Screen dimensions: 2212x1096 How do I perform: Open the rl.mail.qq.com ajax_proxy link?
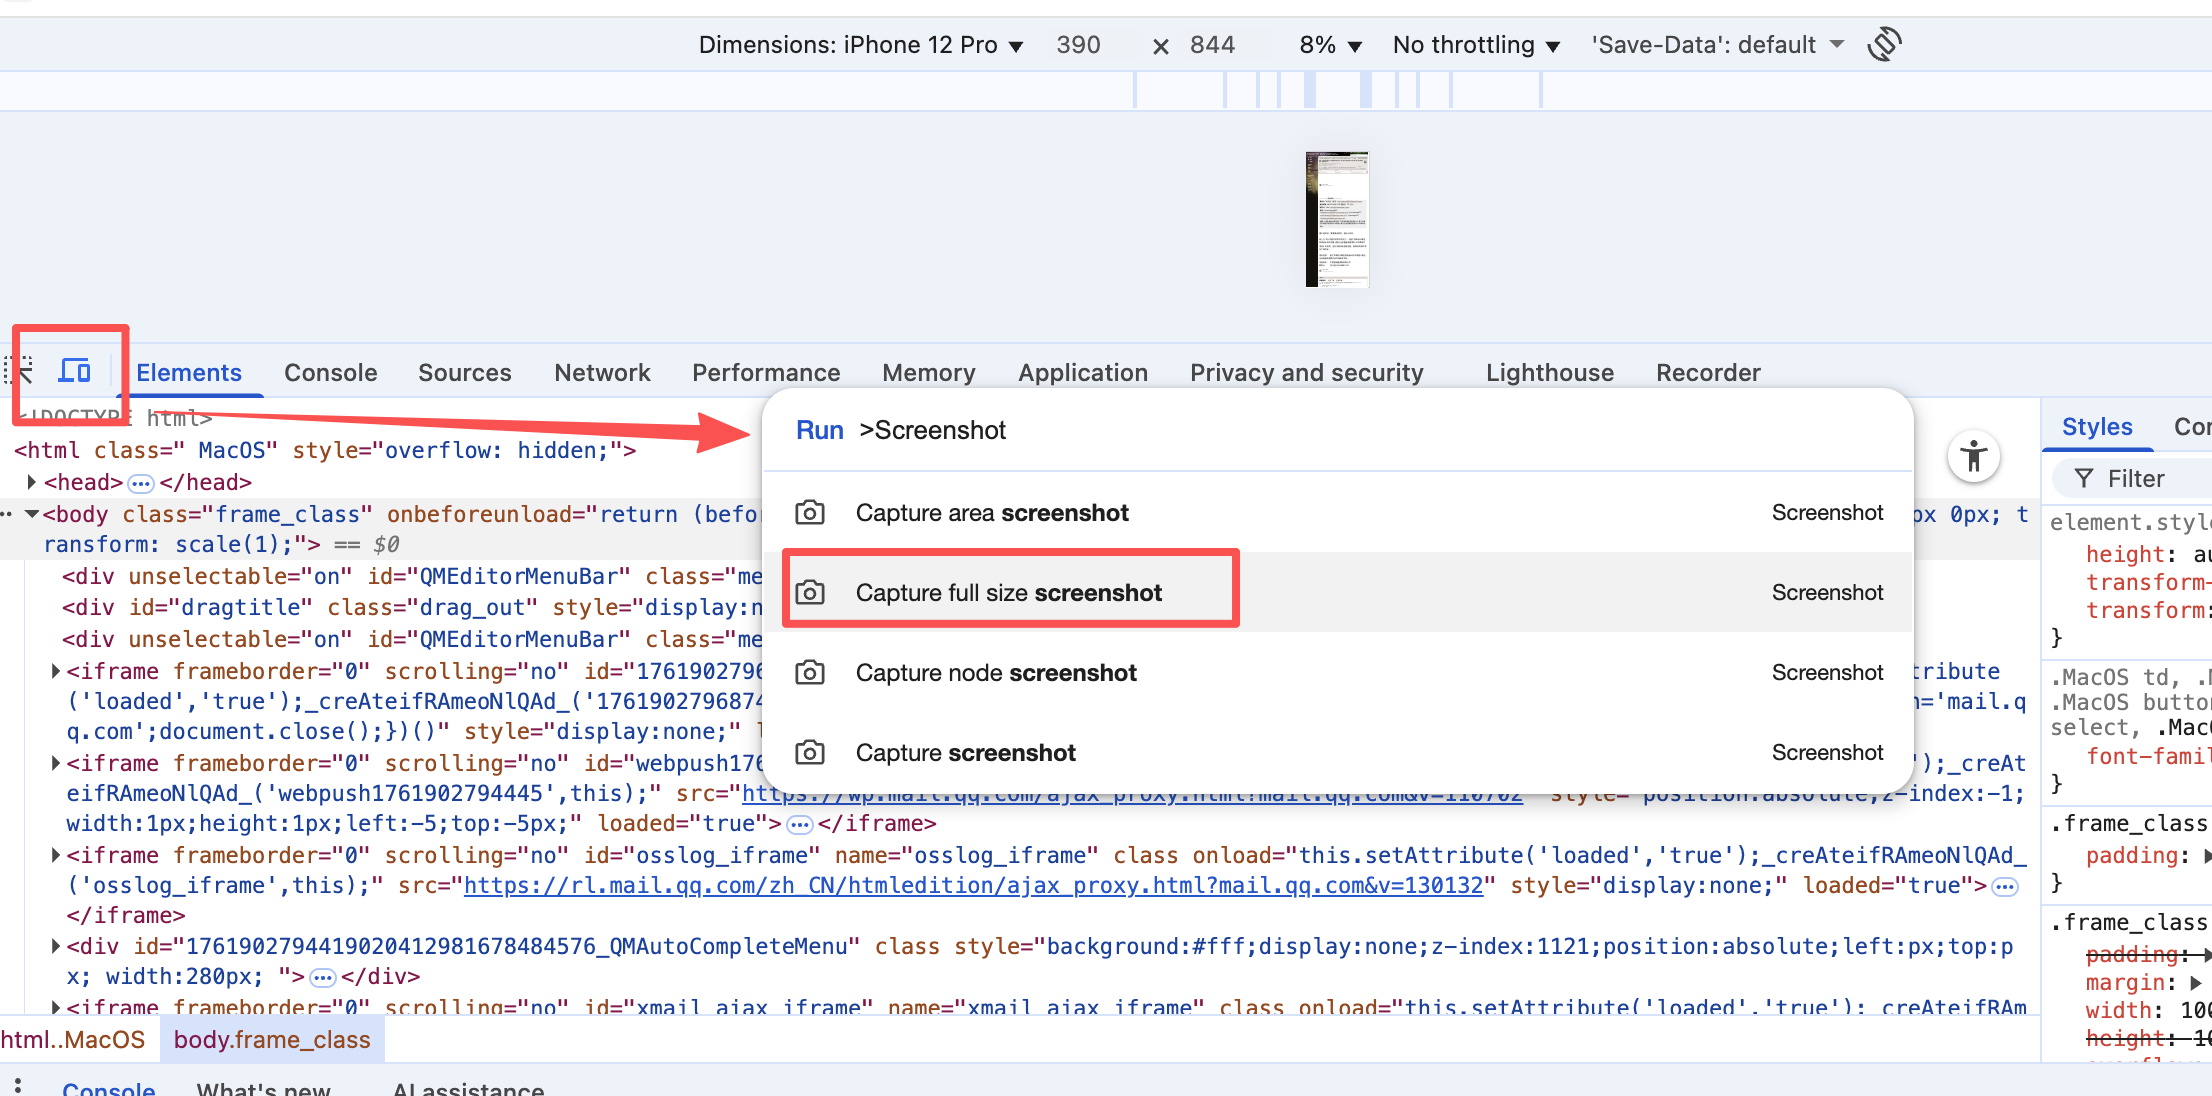tap(973, 886)
